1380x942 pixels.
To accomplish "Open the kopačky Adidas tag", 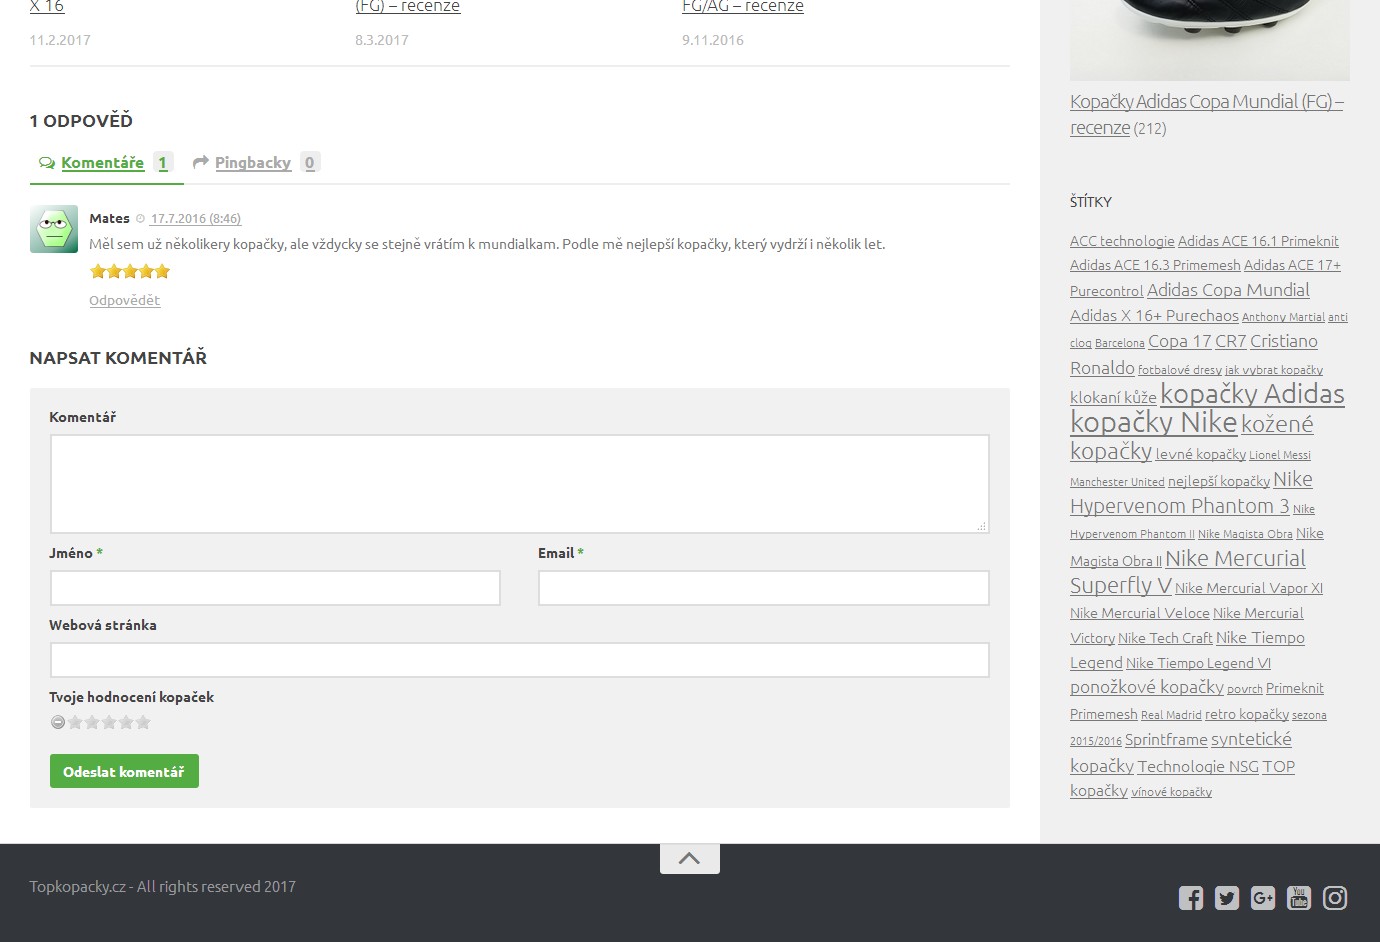I will point(1252,394).
